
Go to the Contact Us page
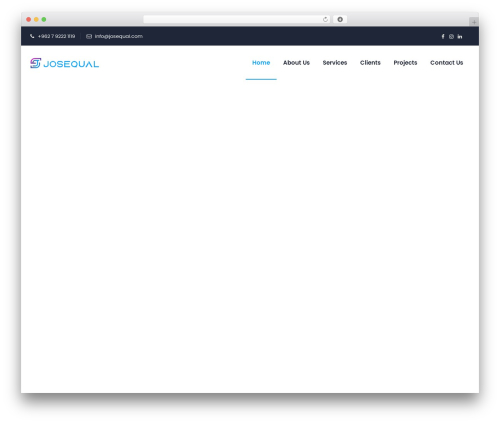[x=446, y=63]
